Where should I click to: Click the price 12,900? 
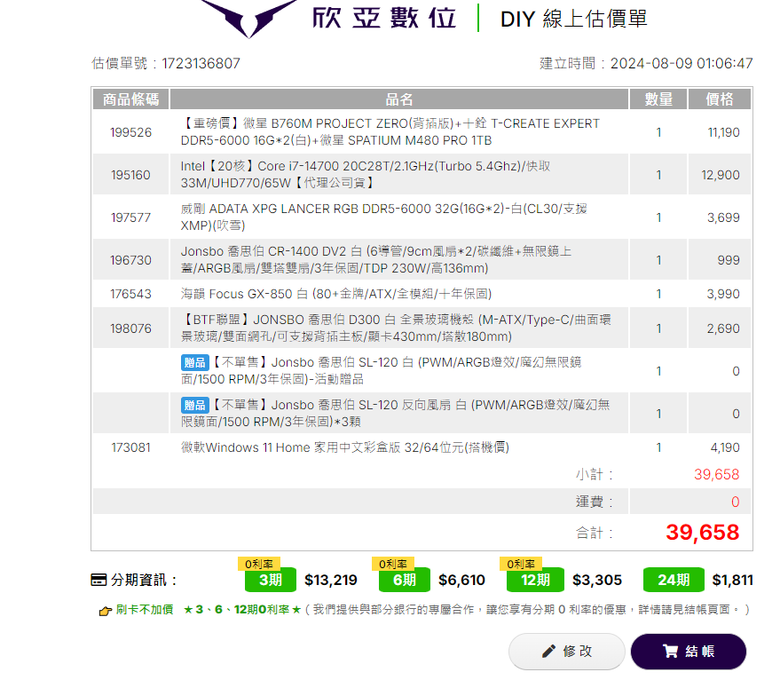(x=720, y=175)
